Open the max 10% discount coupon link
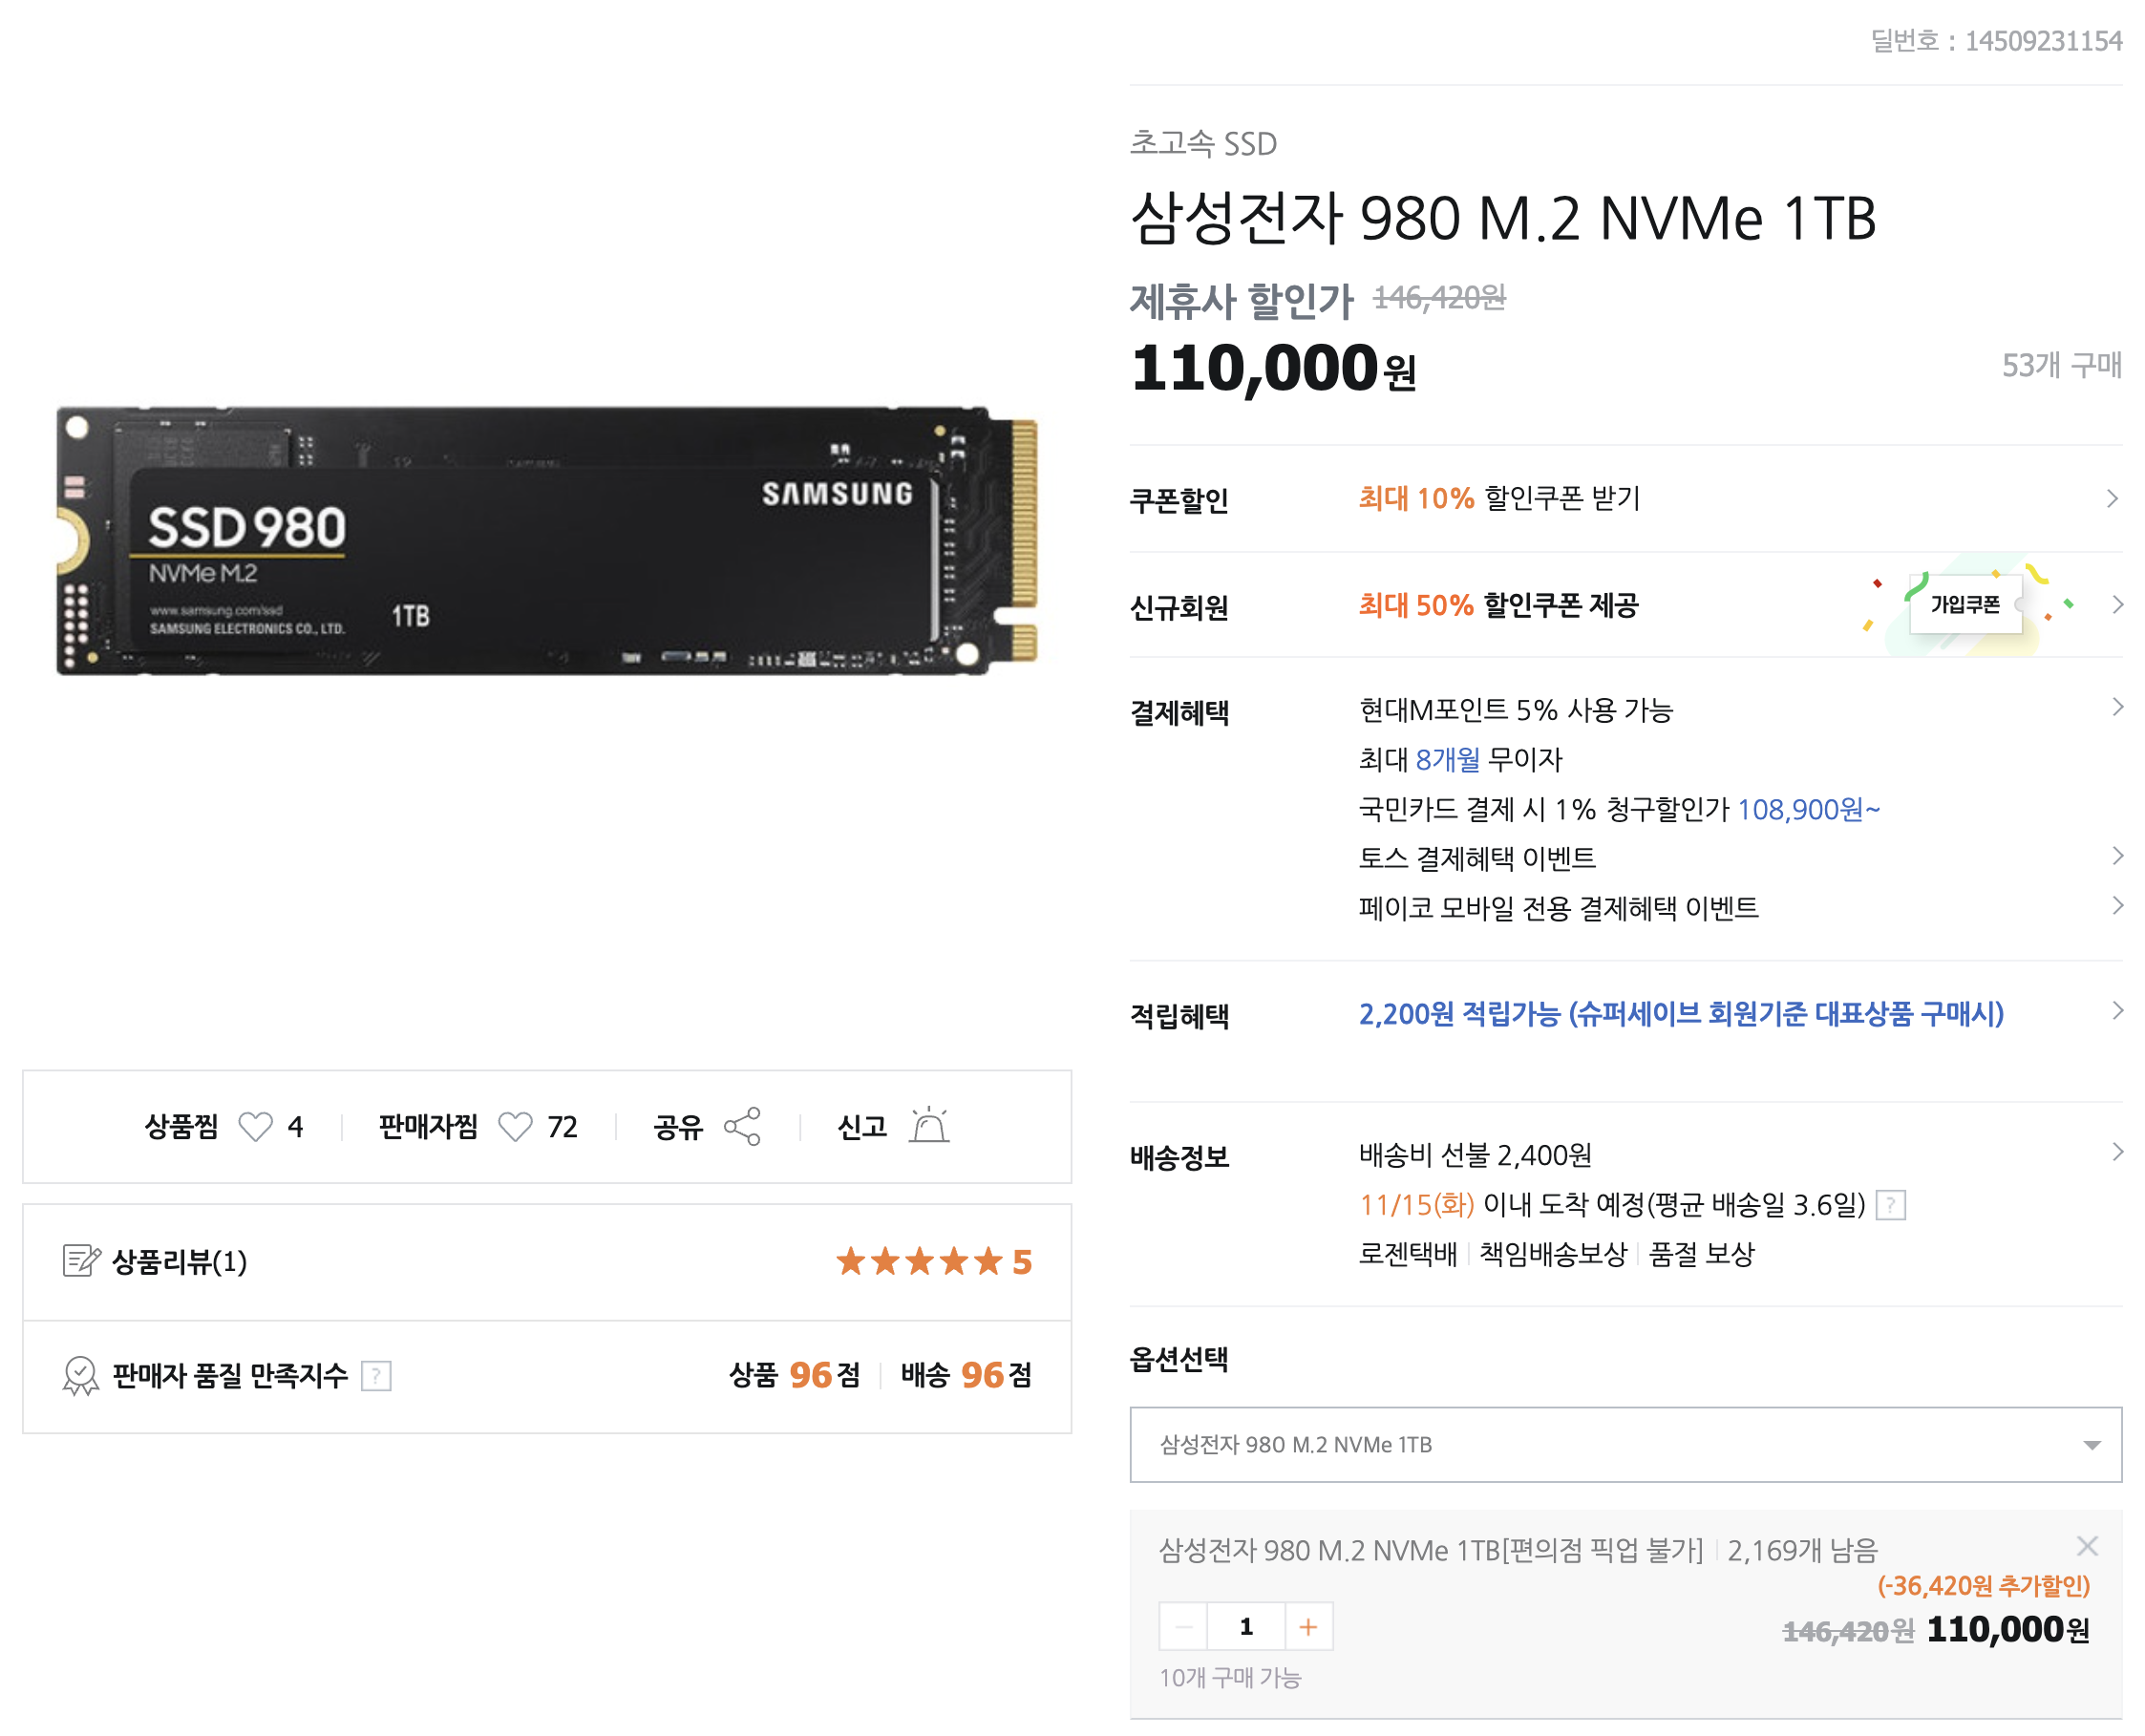 click(1499, 499)
